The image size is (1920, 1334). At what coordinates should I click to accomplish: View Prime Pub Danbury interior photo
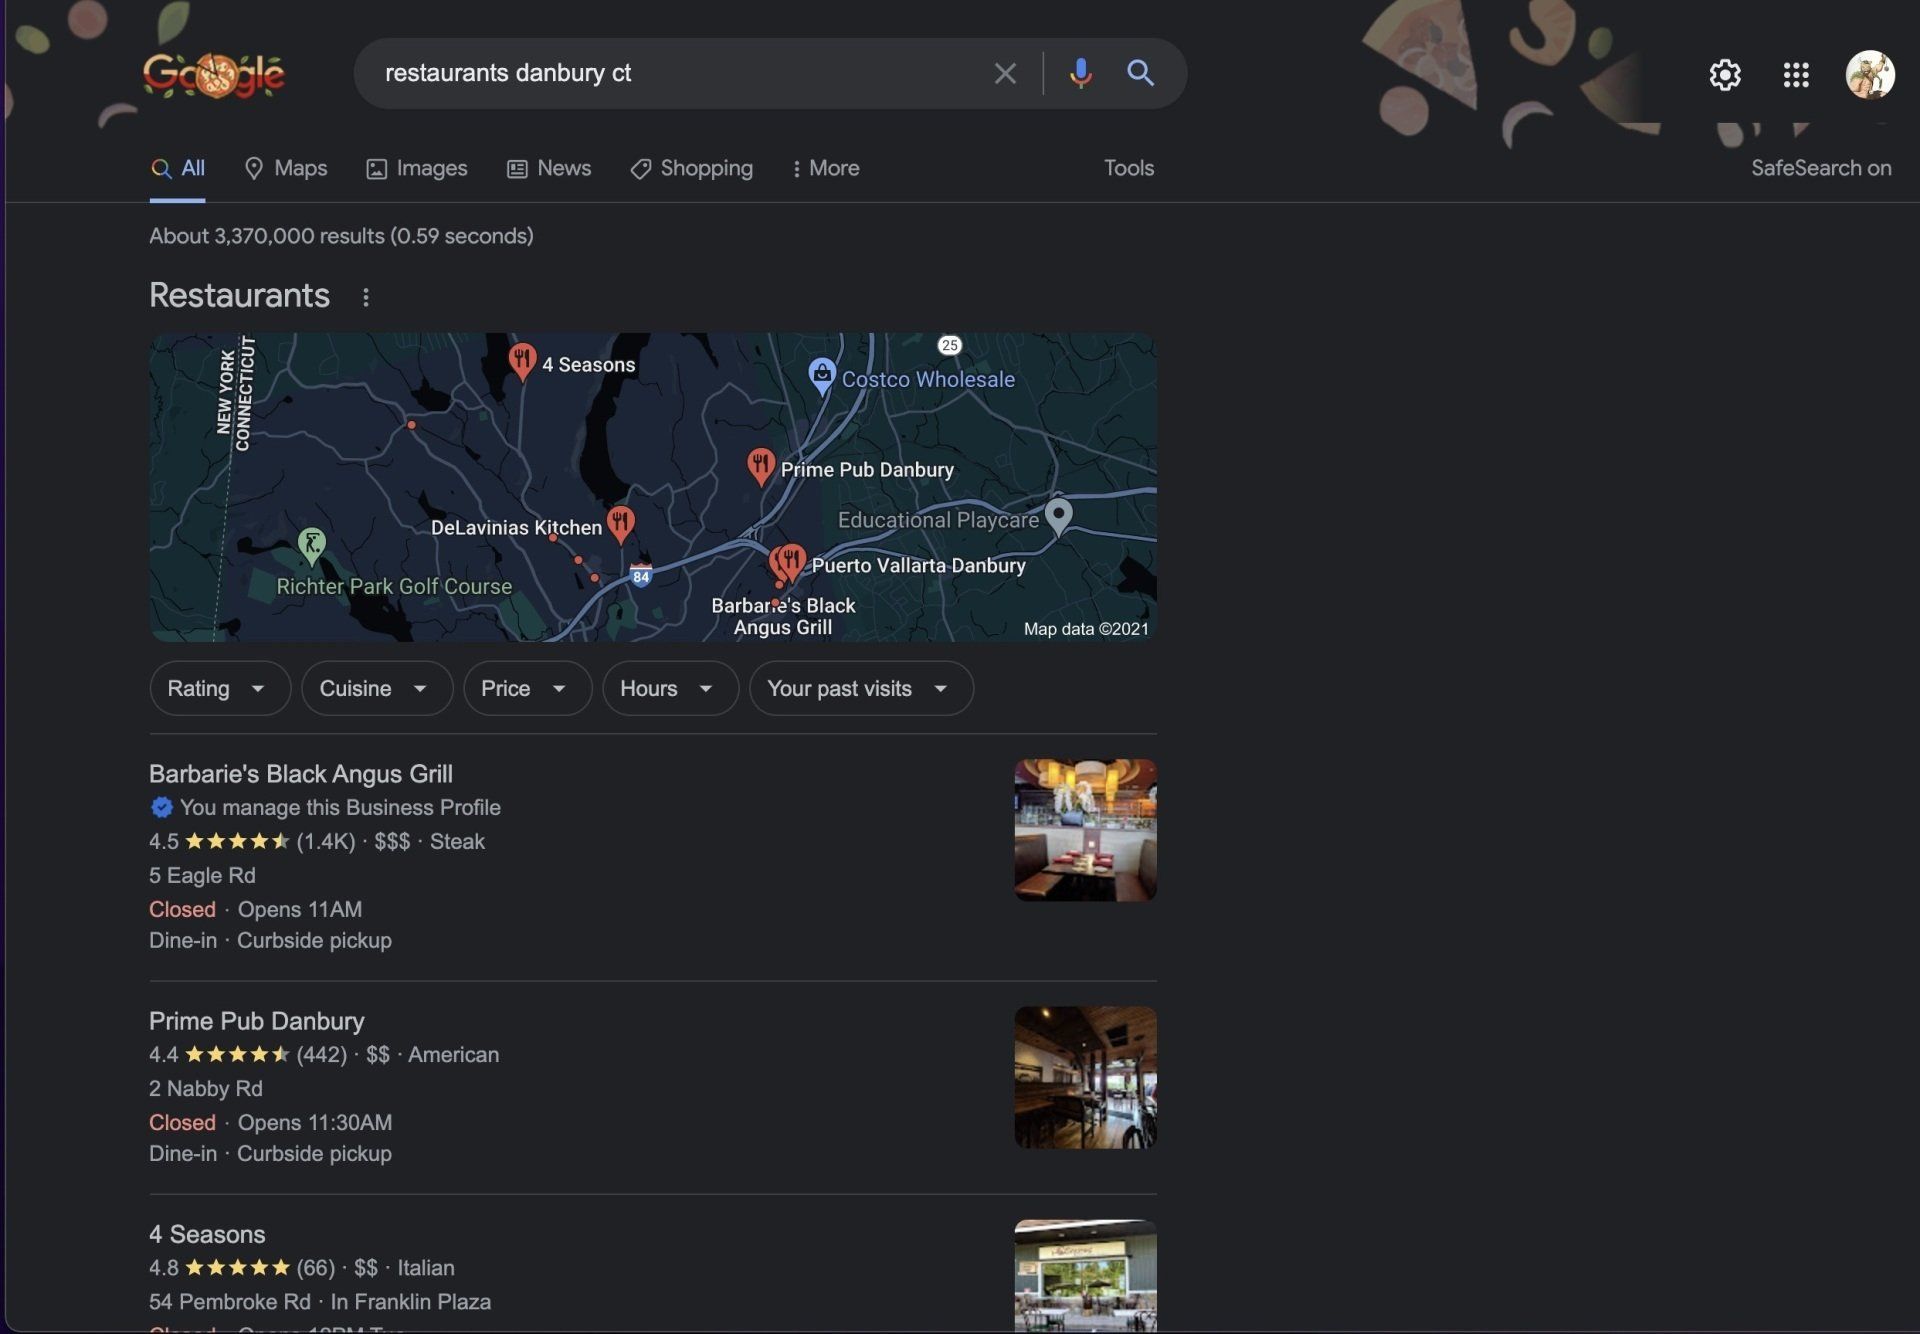[1085, 1077]
